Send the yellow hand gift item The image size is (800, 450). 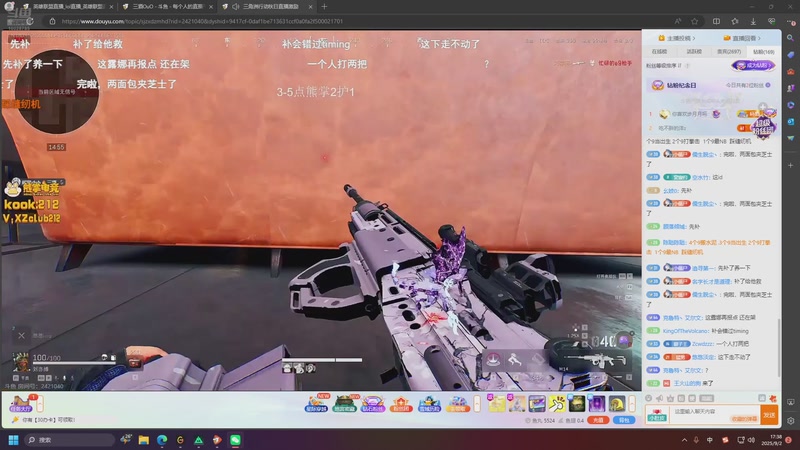[557, 404]
